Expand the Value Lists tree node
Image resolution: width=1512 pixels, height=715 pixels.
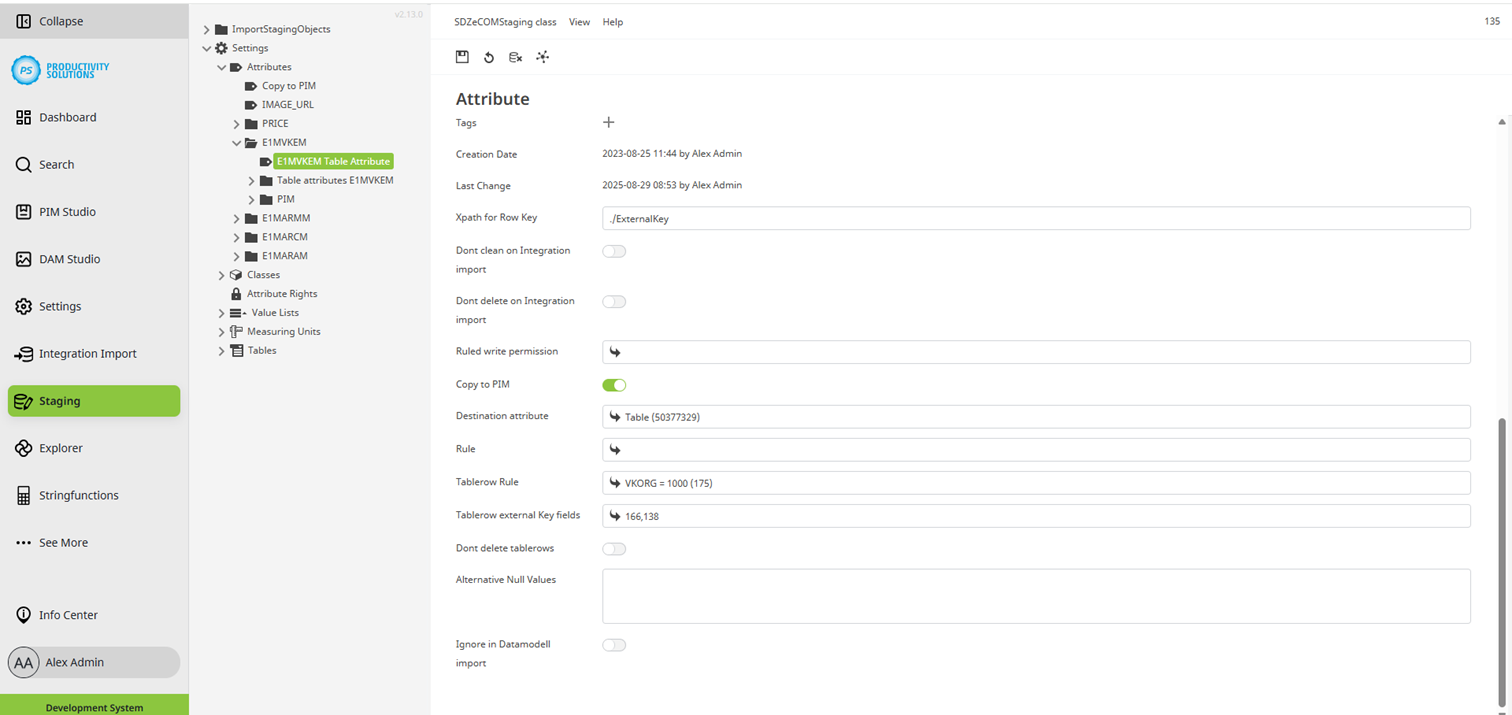[222, 313]
